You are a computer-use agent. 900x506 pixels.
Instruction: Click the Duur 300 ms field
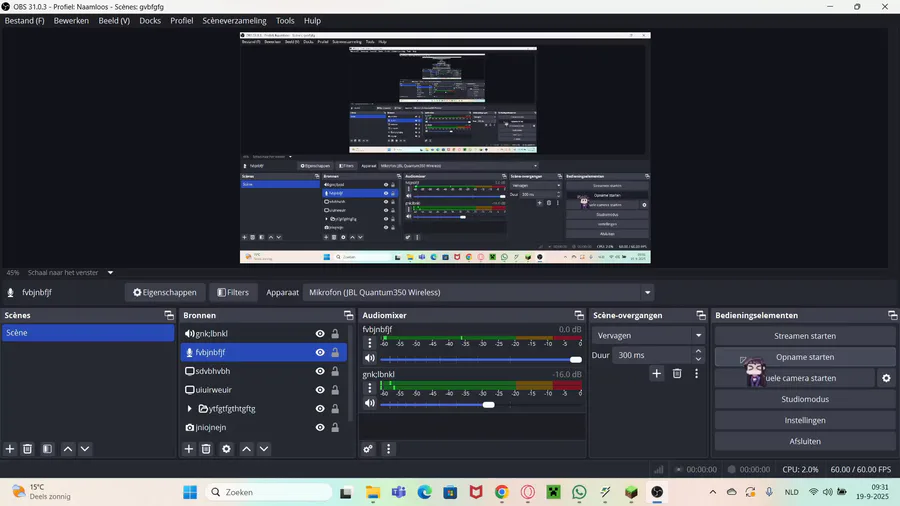651,355
